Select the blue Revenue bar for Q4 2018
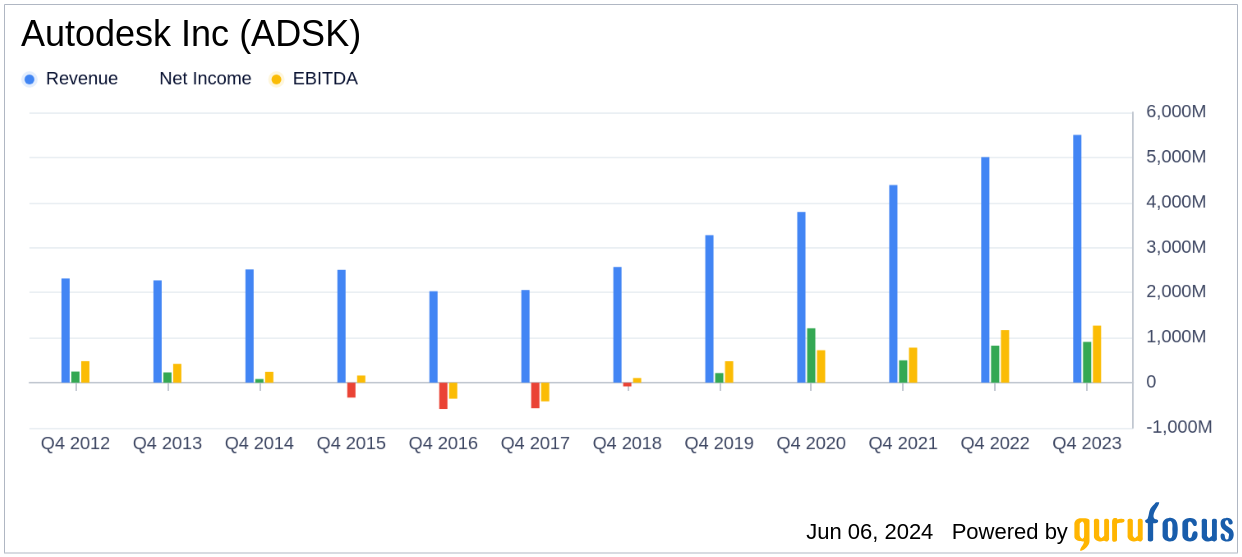This screenshot has width=1242, height=557. 617,325
